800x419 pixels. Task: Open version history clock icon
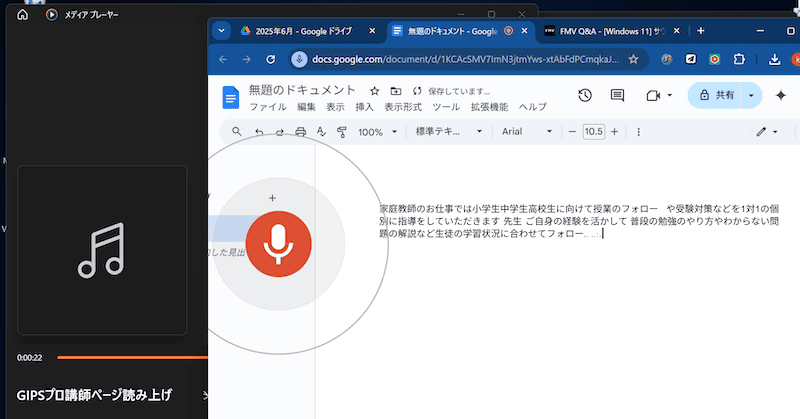pos(585,95)
